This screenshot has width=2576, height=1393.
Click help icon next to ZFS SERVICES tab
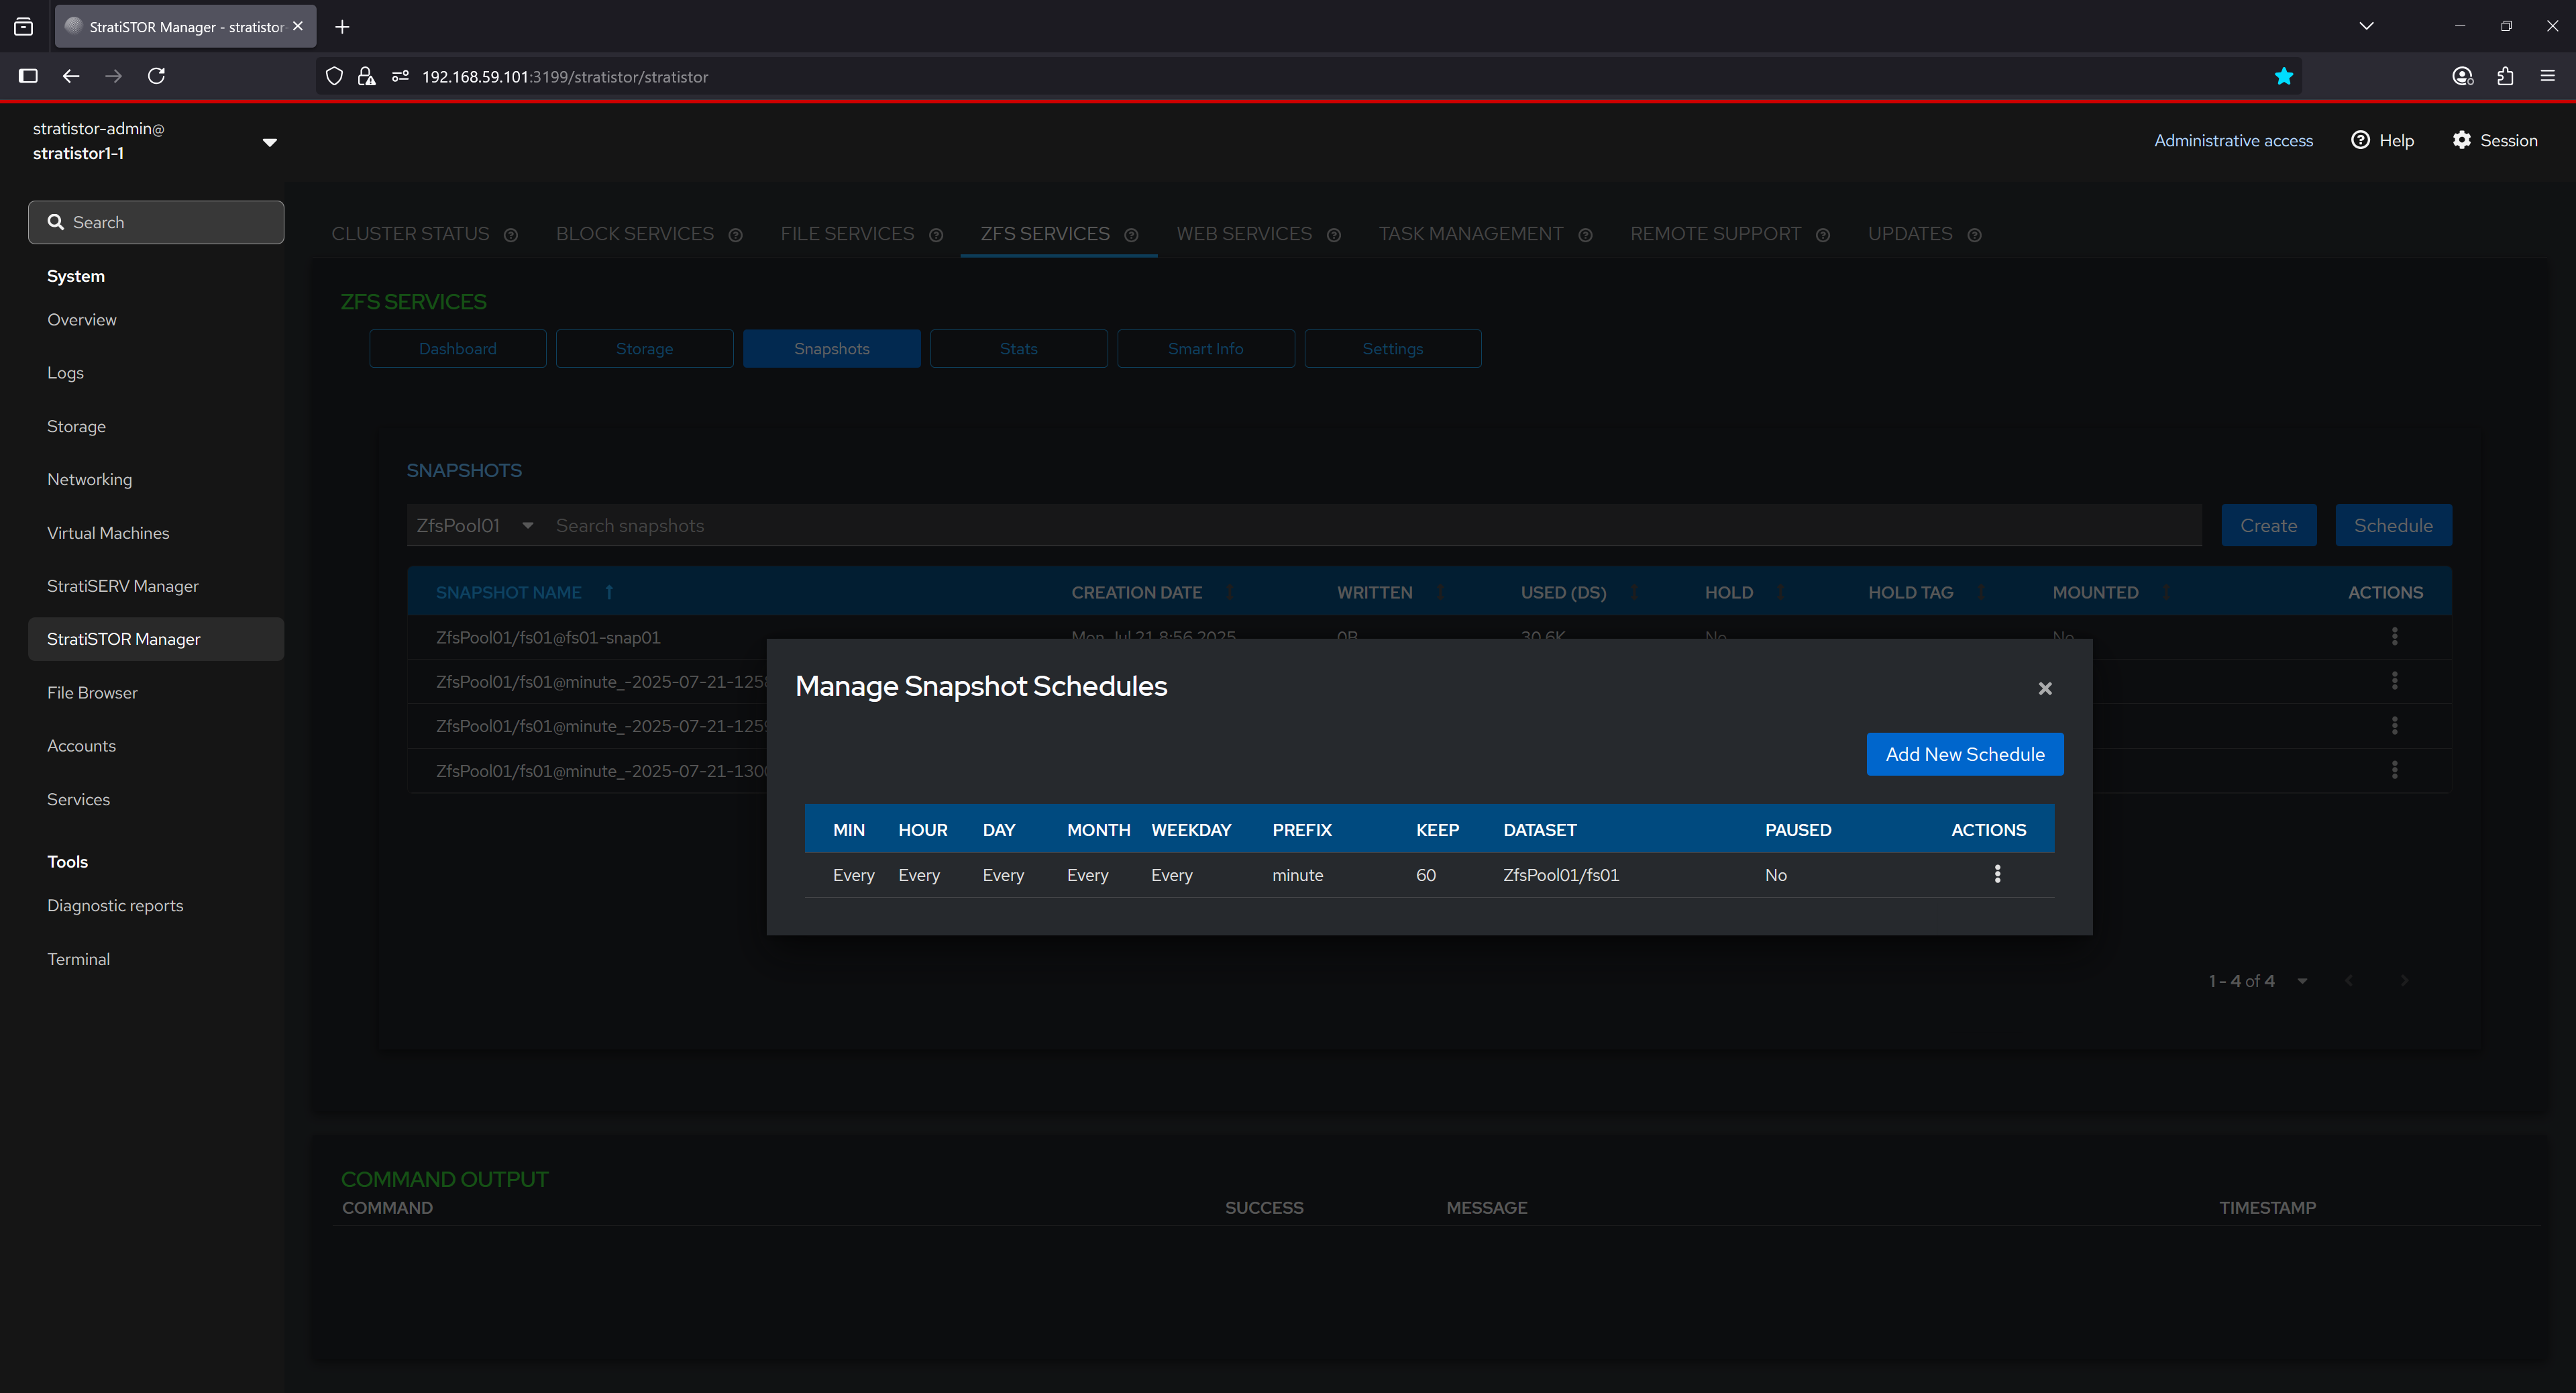(x=1131, y=235)
